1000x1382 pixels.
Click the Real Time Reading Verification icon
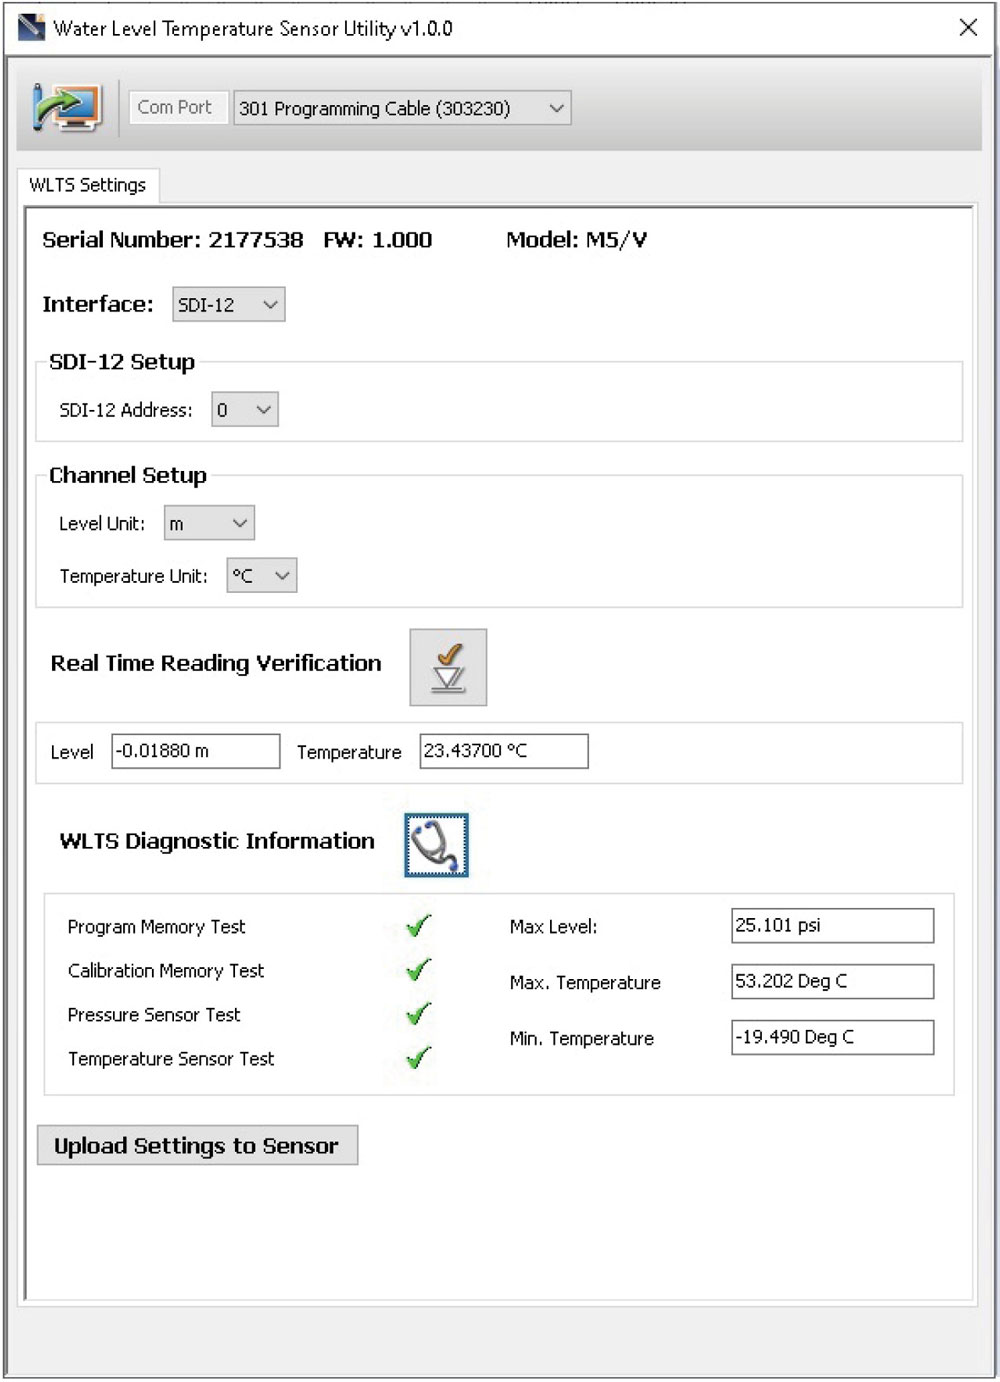coord(447,667)
